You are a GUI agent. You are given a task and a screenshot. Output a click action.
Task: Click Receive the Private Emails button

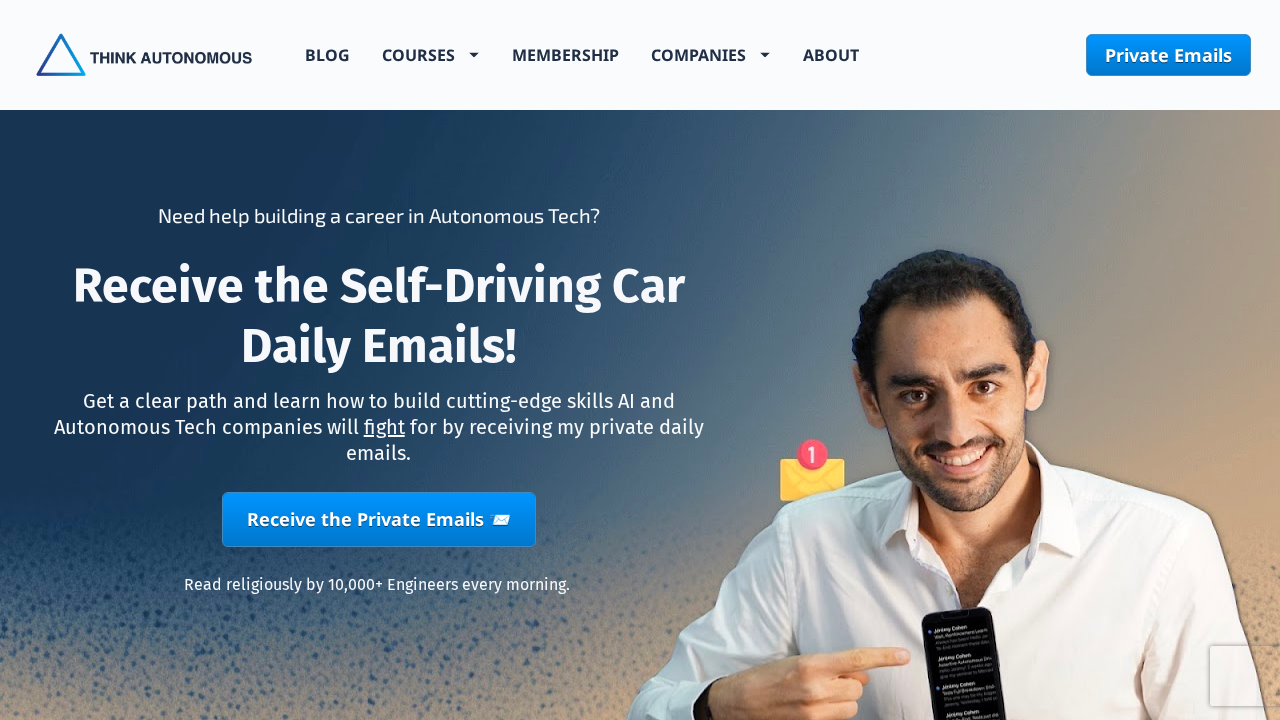pyautogui.click(x=379, y=519)
